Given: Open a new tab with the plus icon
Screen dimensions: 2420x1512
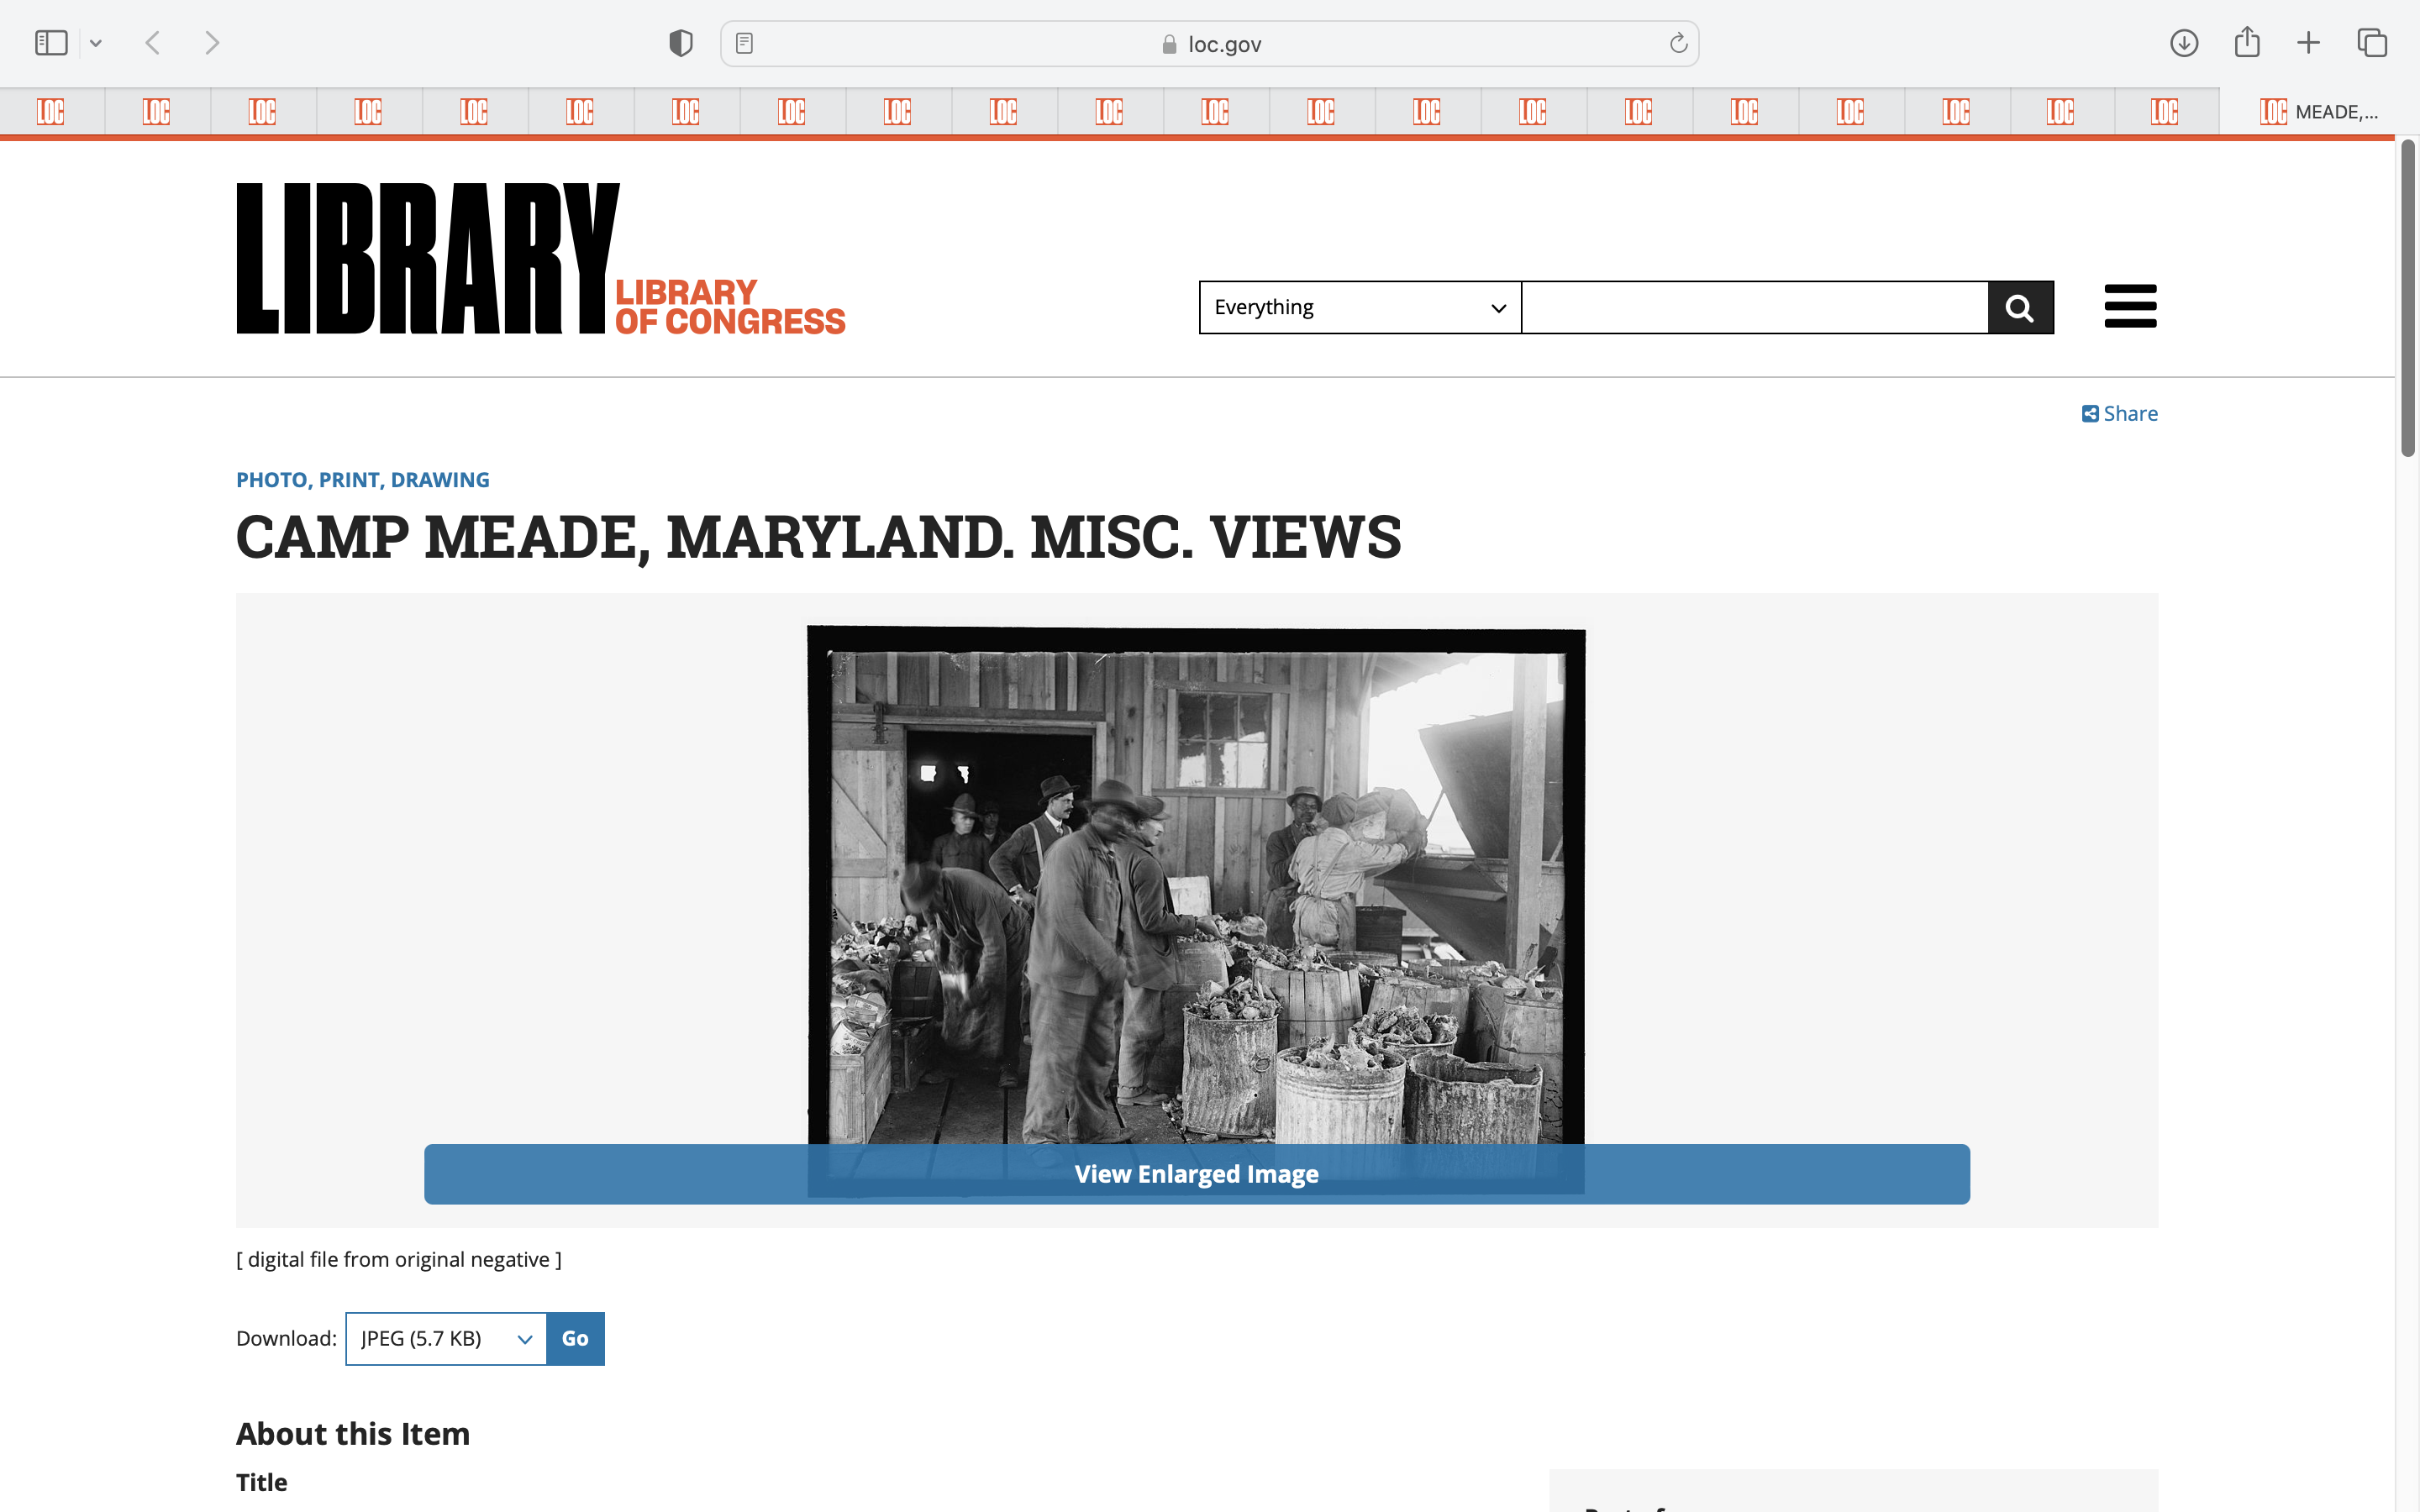Looking at the screenshot, I should coord(2308,43).
